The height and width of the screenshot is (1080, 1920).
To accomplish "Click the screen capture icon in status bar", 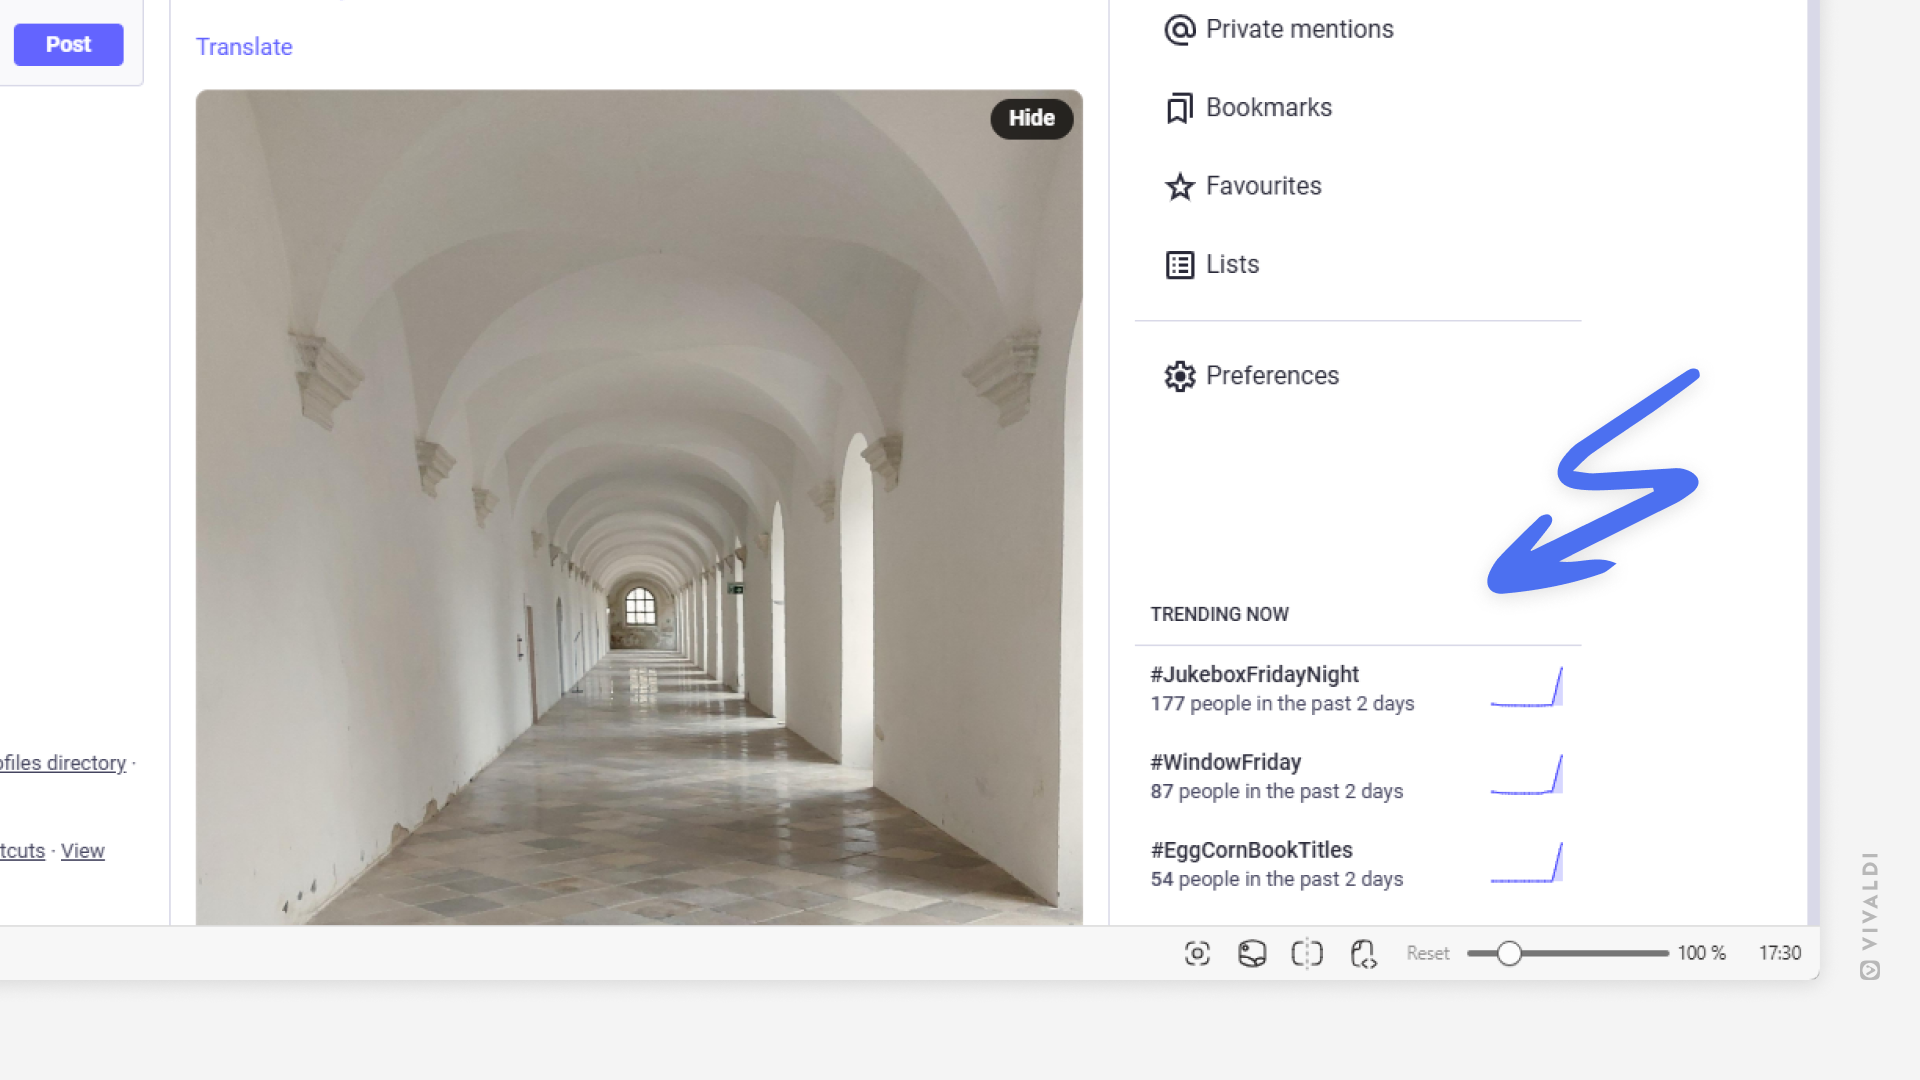I will 1197,952.
